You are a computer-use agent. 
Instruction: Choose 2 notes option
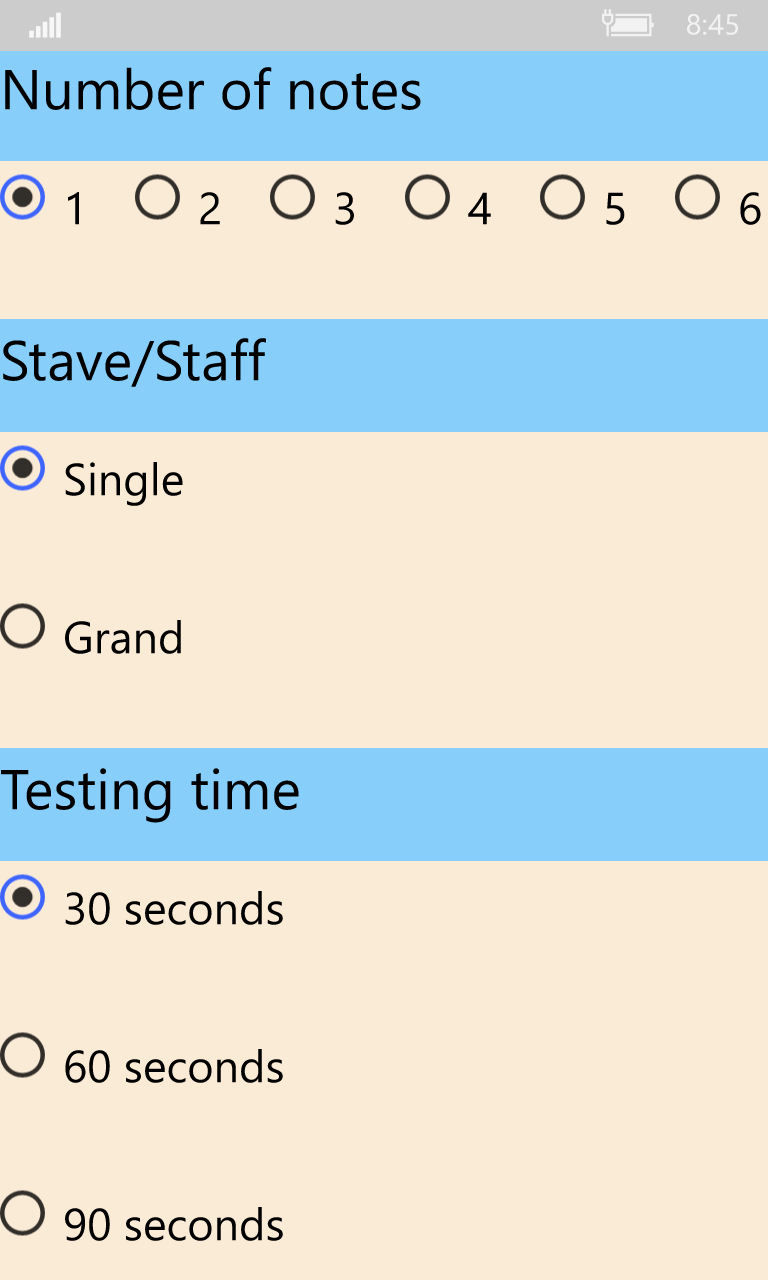tap(157, 197)
